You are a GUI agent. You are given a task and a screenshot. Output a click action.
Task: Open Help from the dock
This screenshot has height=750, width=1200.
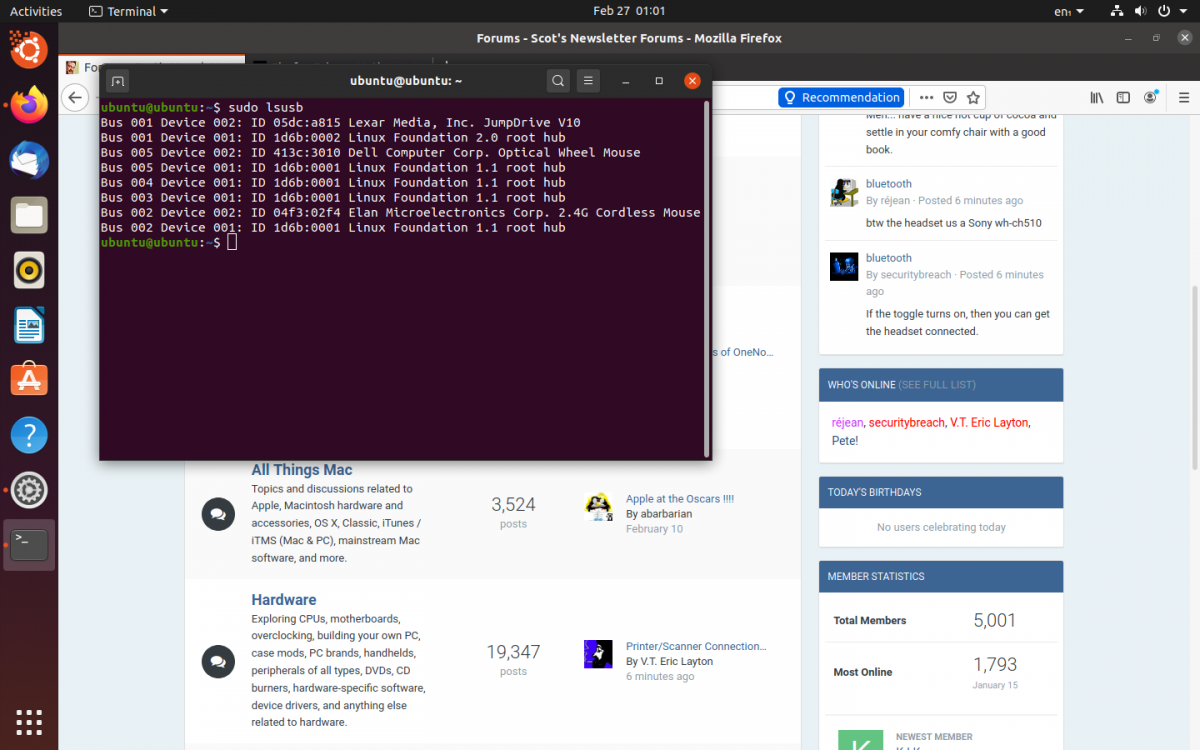pos(29,435)
